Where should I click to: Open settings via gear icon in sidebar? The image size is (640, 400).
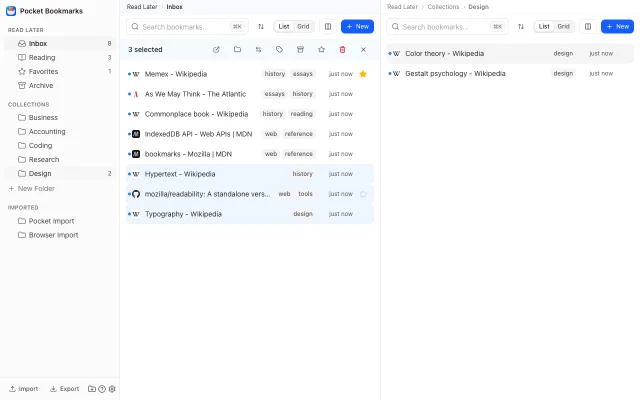112,389
